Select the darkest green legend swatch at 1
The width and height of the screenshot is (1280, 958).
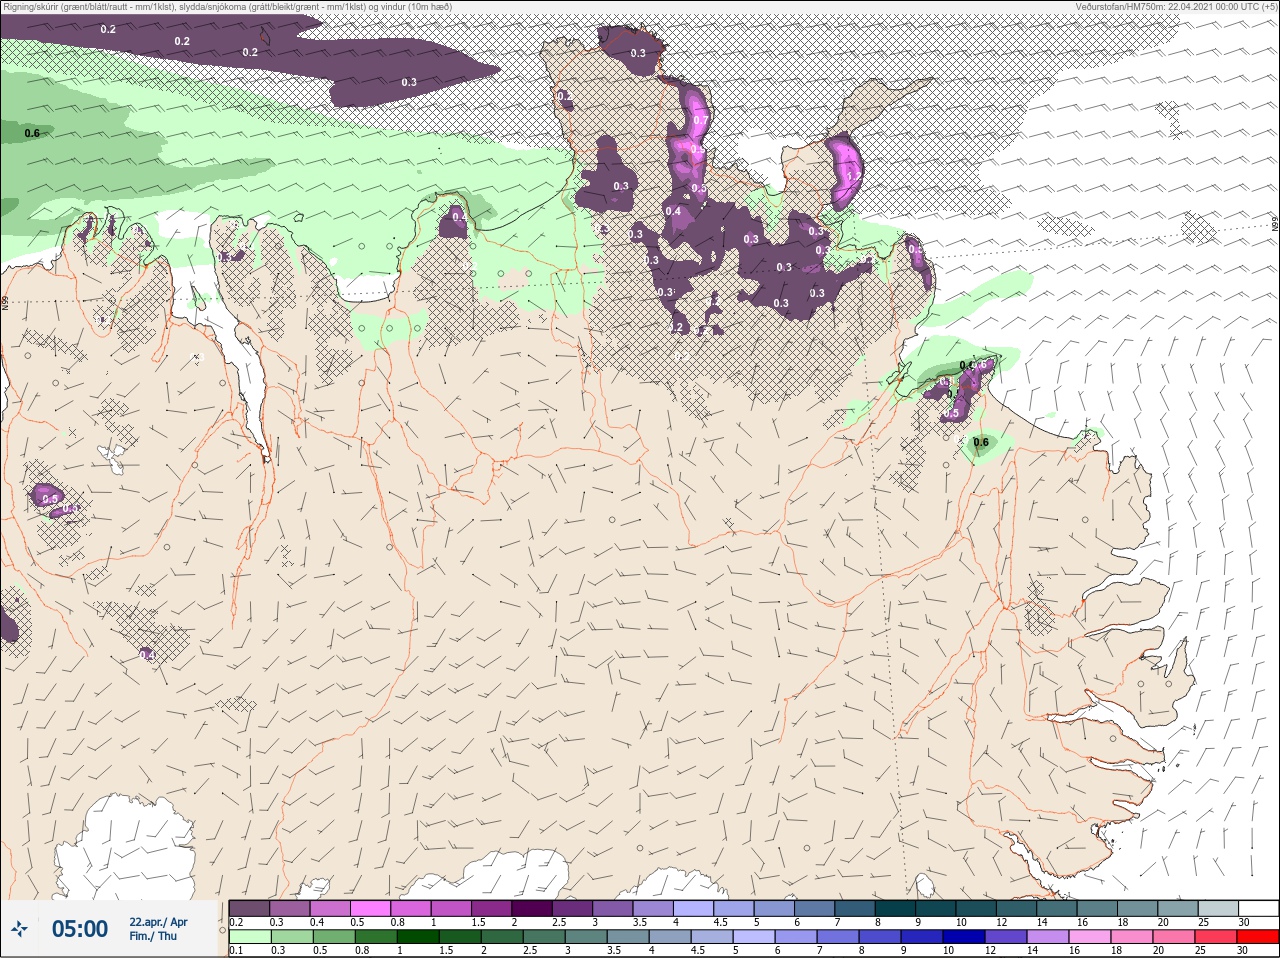(x=417, y=936)
